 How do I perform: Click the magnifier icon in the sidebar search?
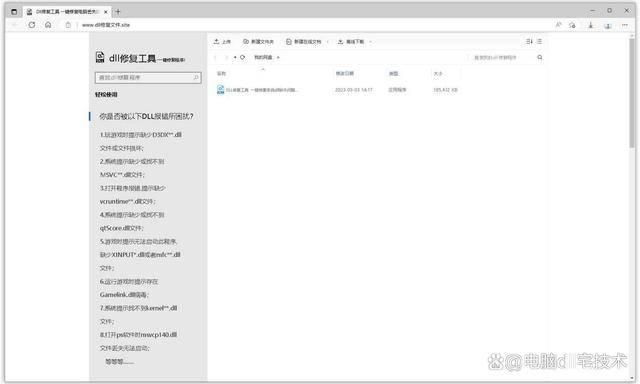(x=196, y=78)
